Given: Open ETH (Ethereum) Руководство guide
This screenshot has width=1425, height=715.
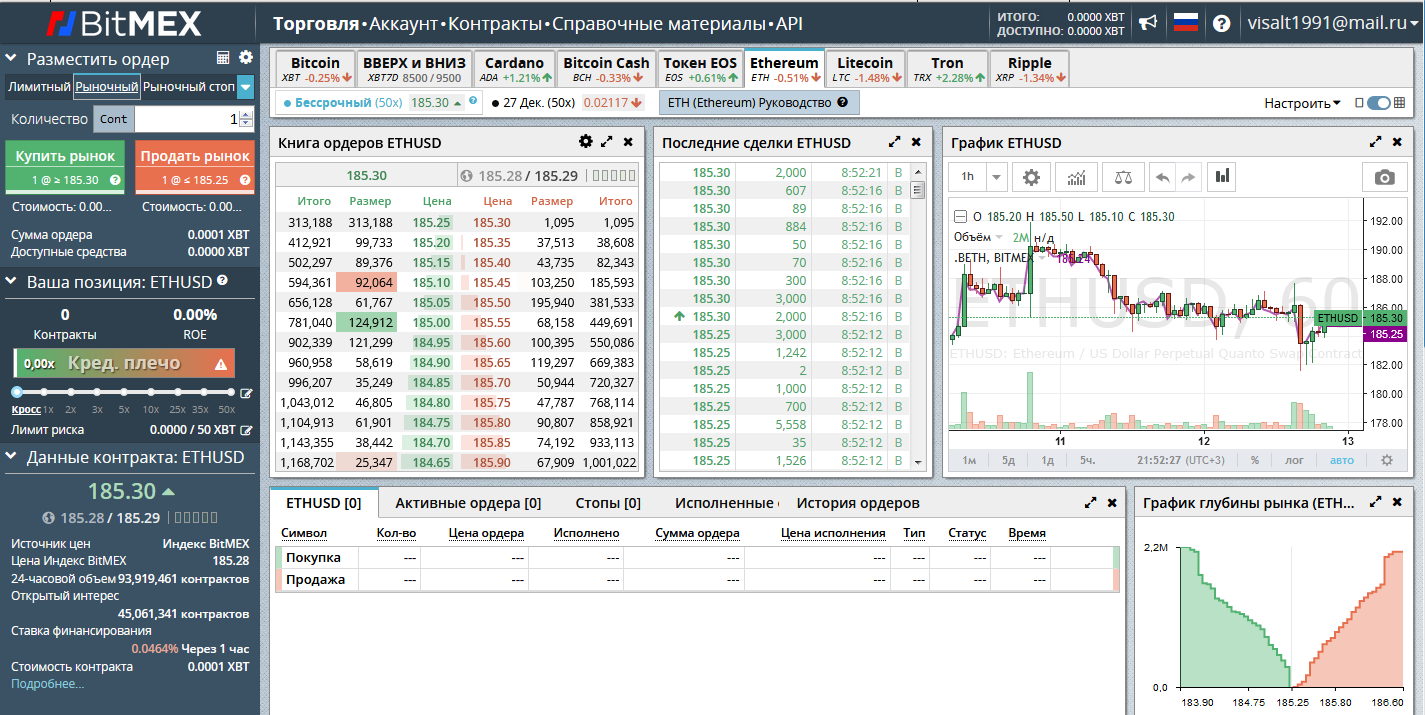Looking at the screenshot, I should click(759, 102).
